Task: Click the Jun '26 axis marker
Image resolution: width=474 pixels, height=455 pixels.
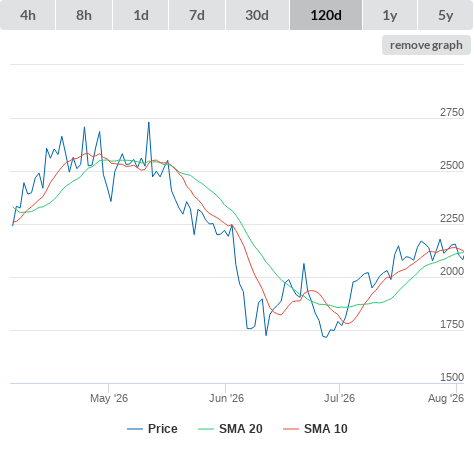Action: (x=226, y=398)
